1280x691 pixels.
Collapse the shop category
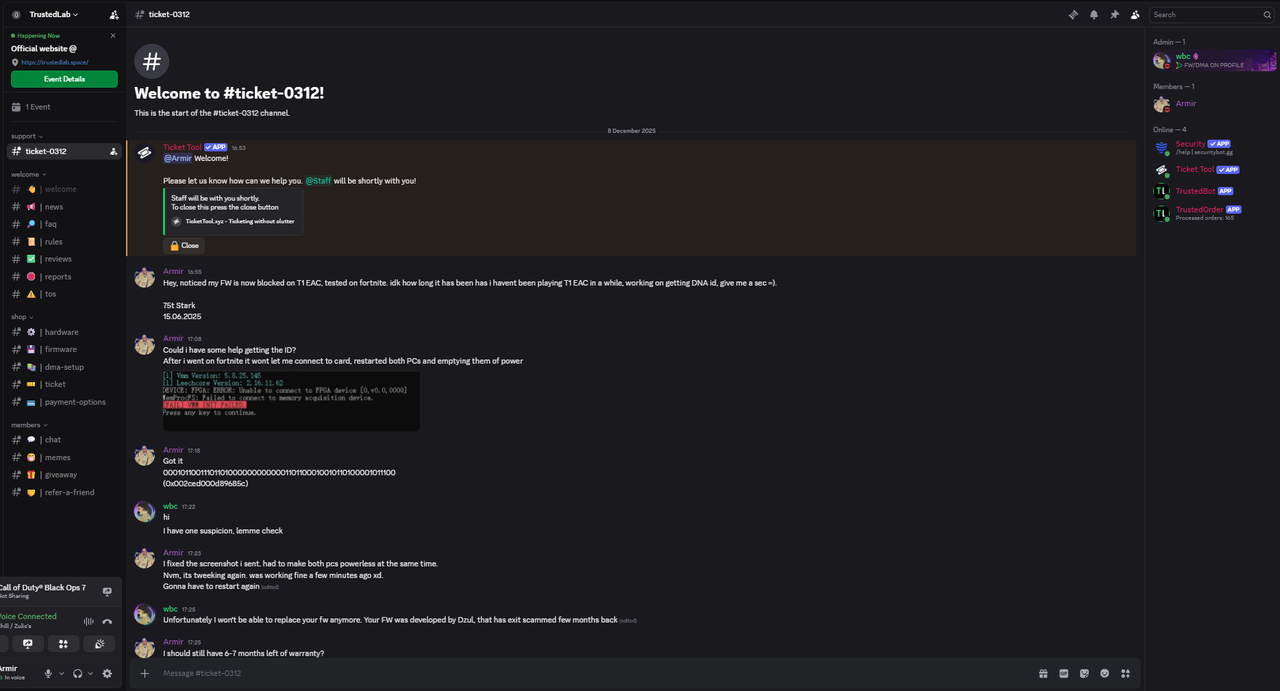click(20, 317)
